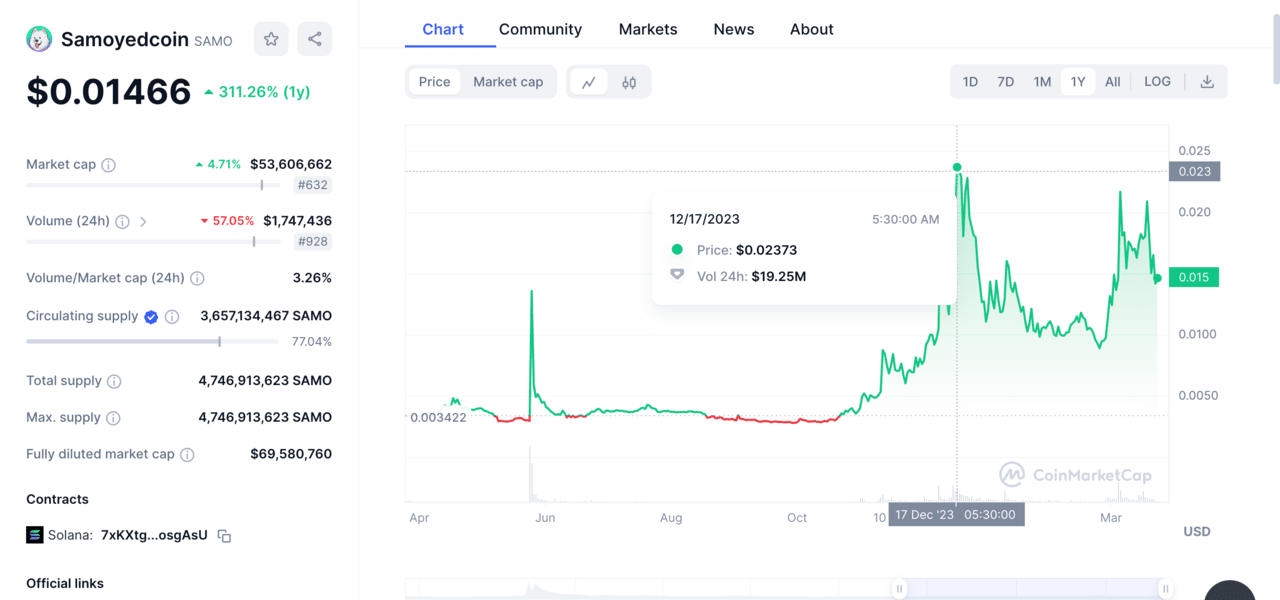Click the Circulating supply info icon
The width and height of the screenshot is (1280, 600).
tap(172, 317)
